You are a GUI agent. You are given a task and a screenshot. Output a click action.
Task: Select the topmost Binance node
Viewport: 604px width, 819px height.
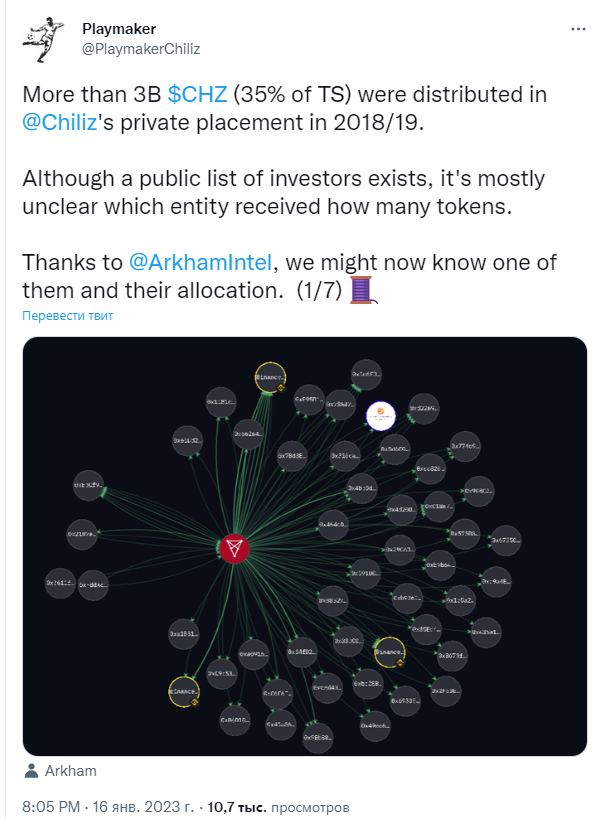270,377
